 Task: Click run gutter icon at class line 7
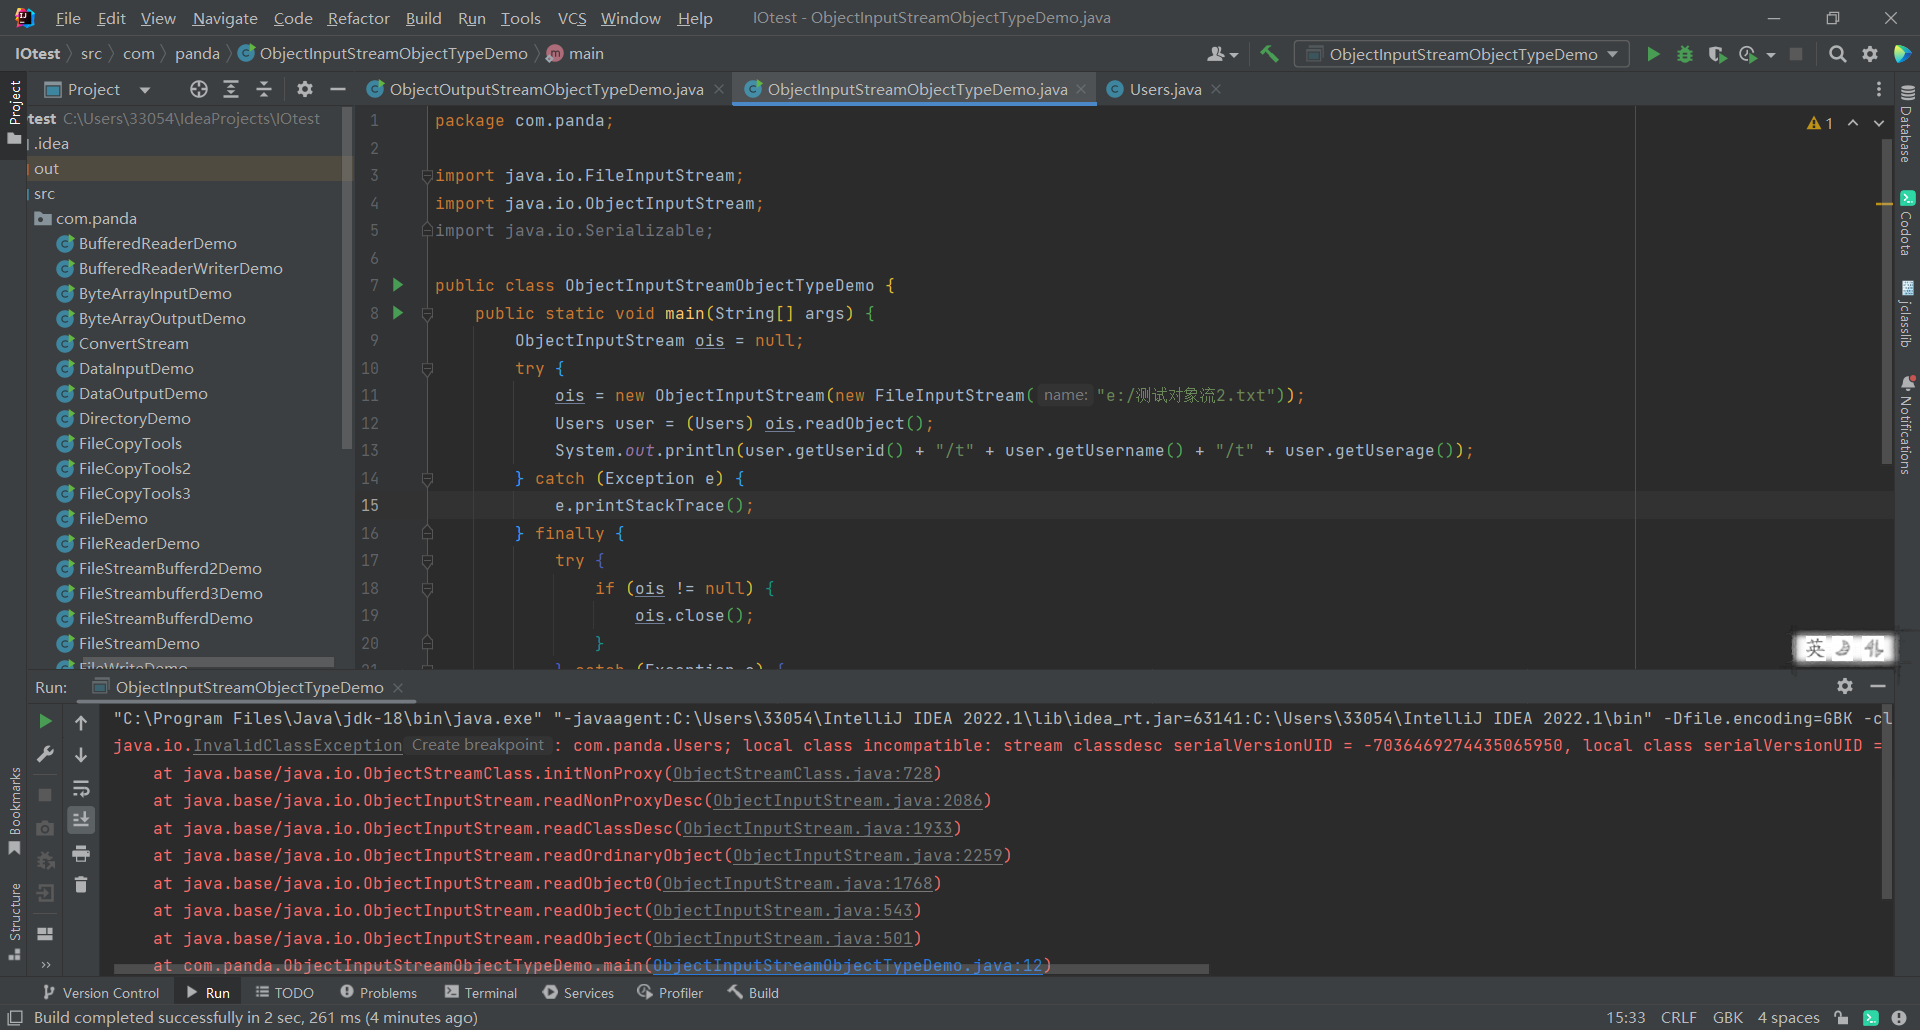[x=397, y=285]
